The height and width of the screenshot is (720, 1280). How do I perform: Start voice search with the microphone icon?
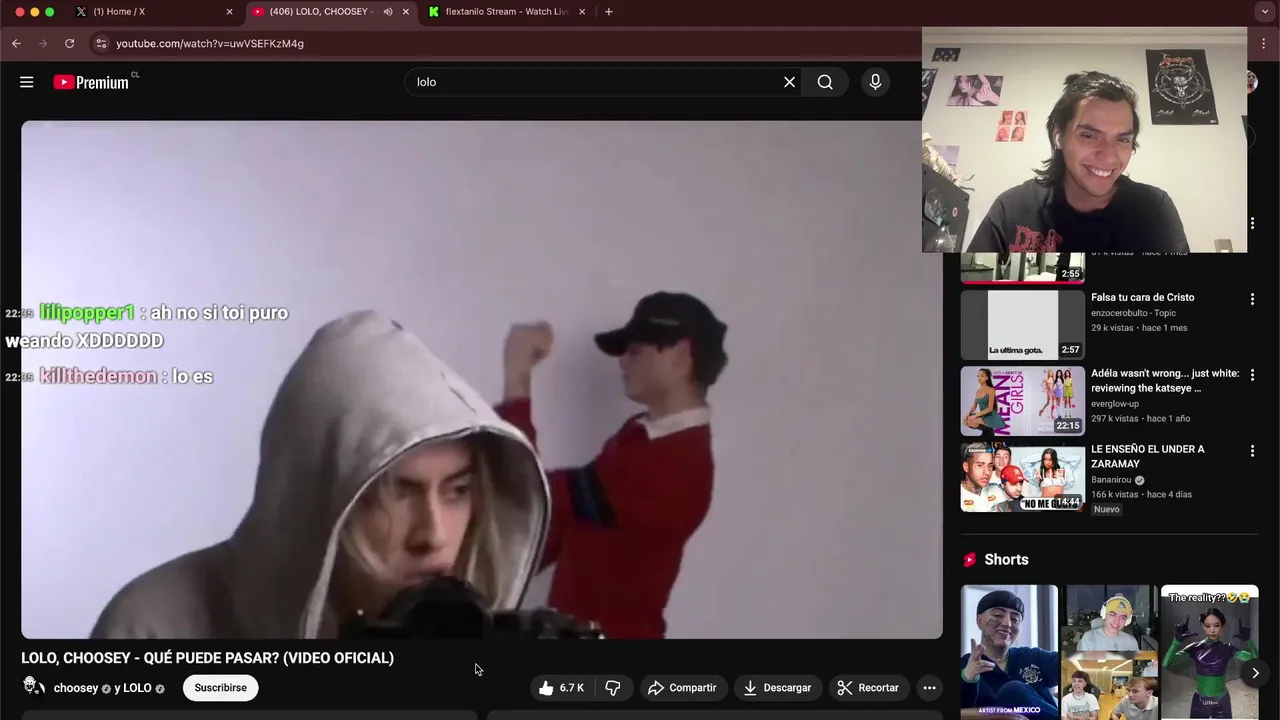(x=875, y=82)
